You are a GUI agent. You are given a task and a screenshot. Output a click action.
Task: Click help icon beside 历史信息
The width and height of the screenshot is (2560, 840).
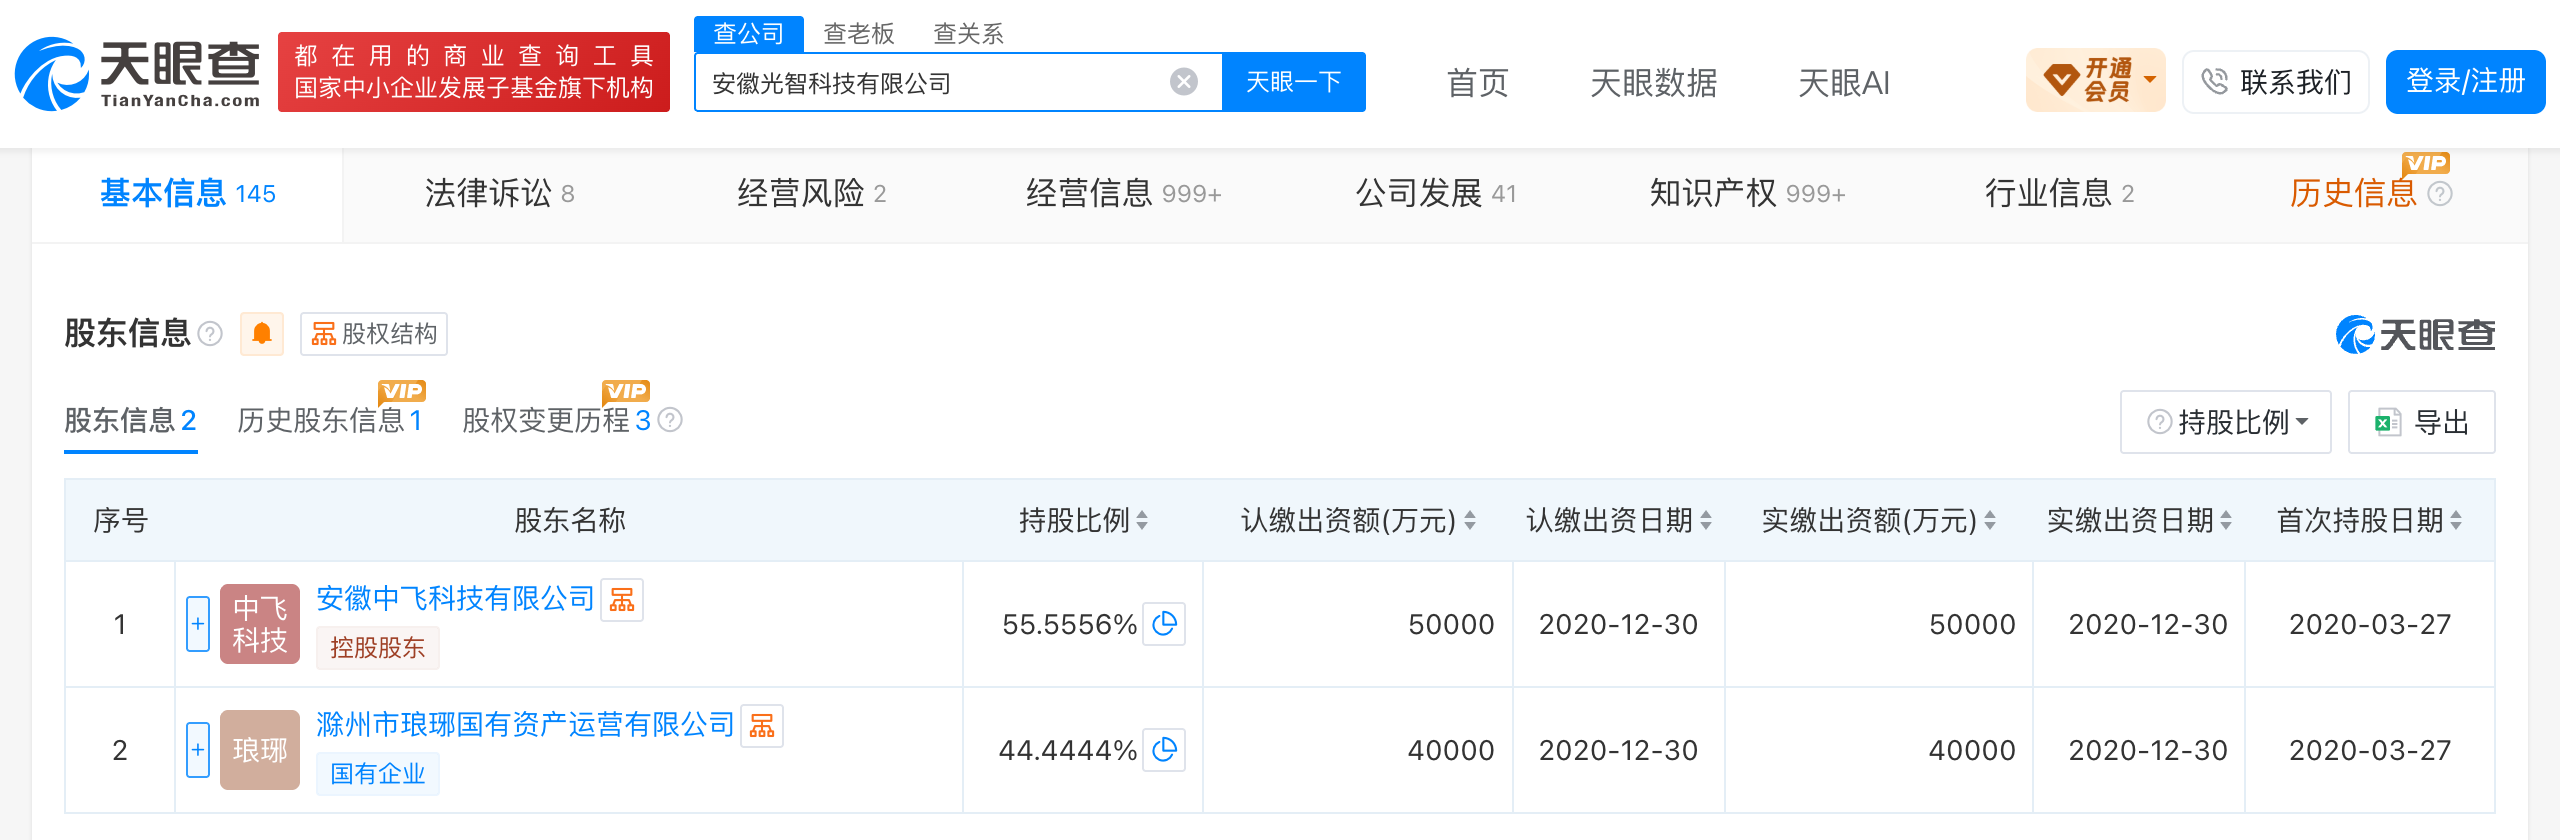2440,194
